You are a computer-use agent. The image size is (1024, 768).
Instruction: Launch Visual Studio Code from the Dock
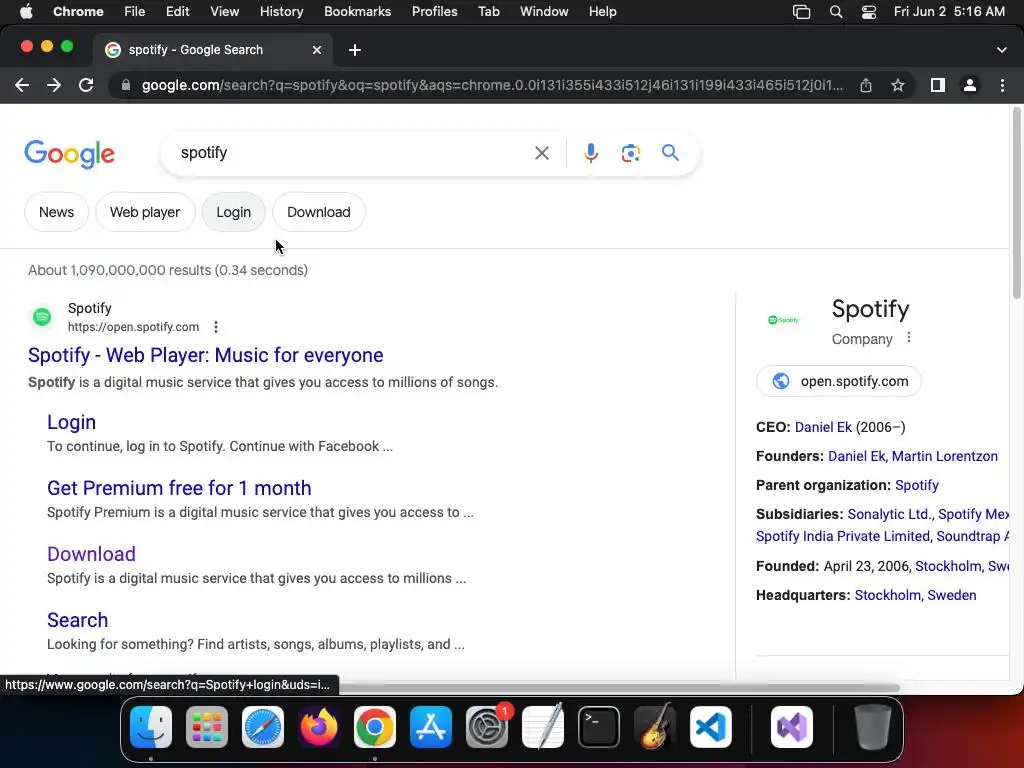point(711,727)
